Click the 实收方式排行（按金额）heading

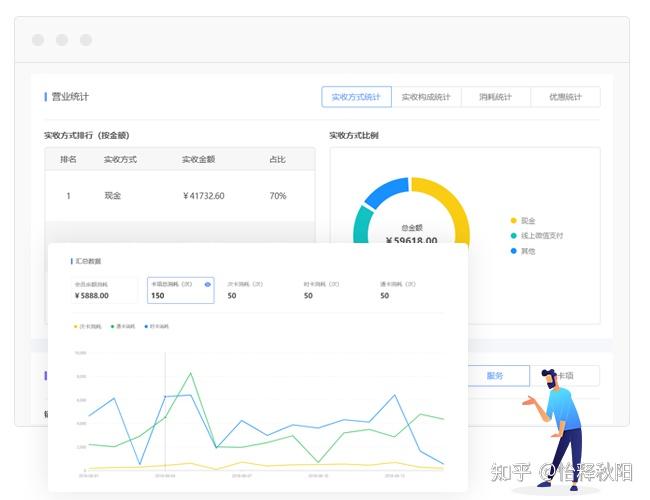[87, 135]
